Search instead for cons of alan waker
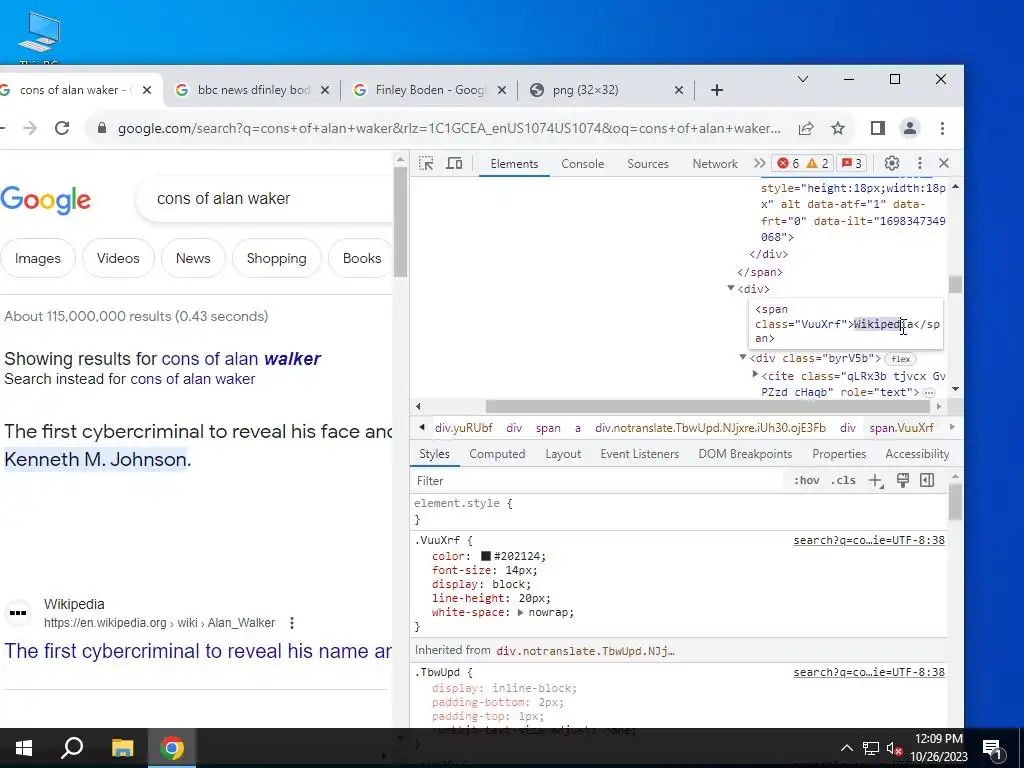The width and height of the screenshot is (1024, 768). (x=193, y=379)
